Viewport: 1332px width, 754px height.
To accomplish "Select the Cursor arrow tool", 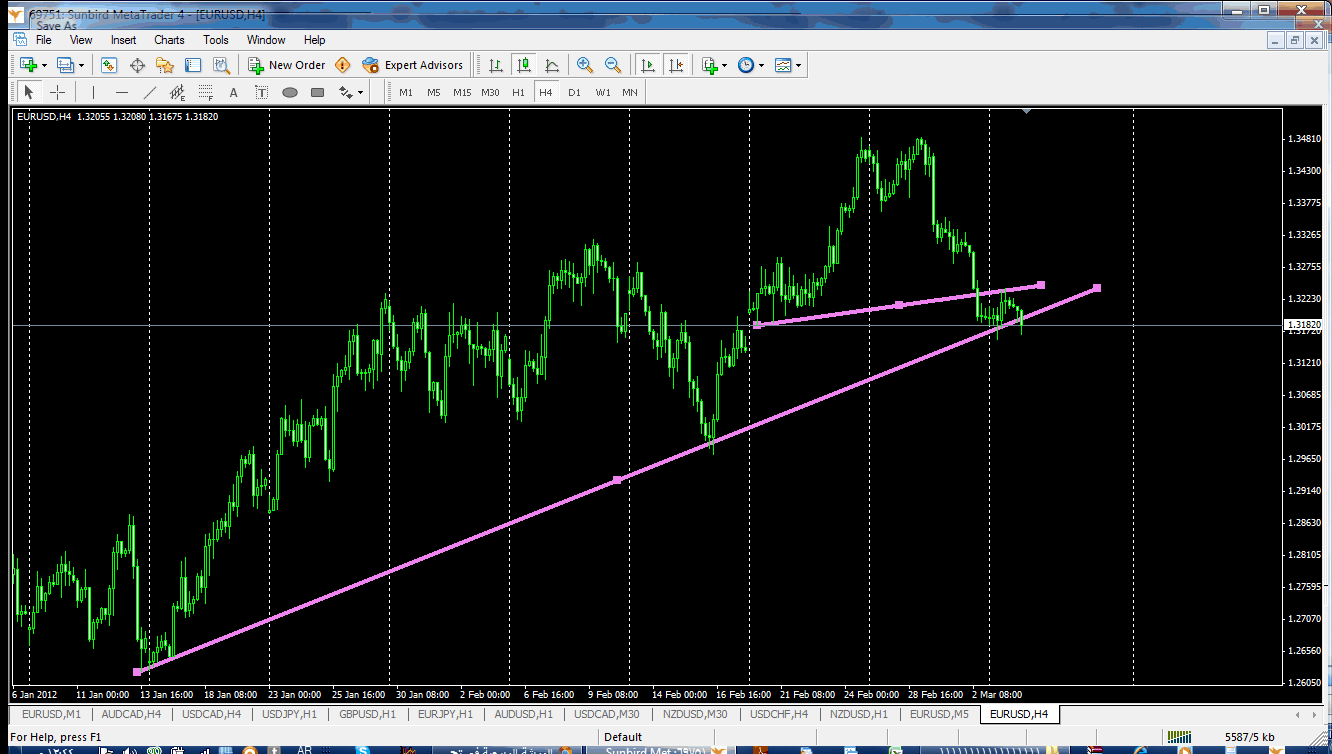I will click(28, 92).
